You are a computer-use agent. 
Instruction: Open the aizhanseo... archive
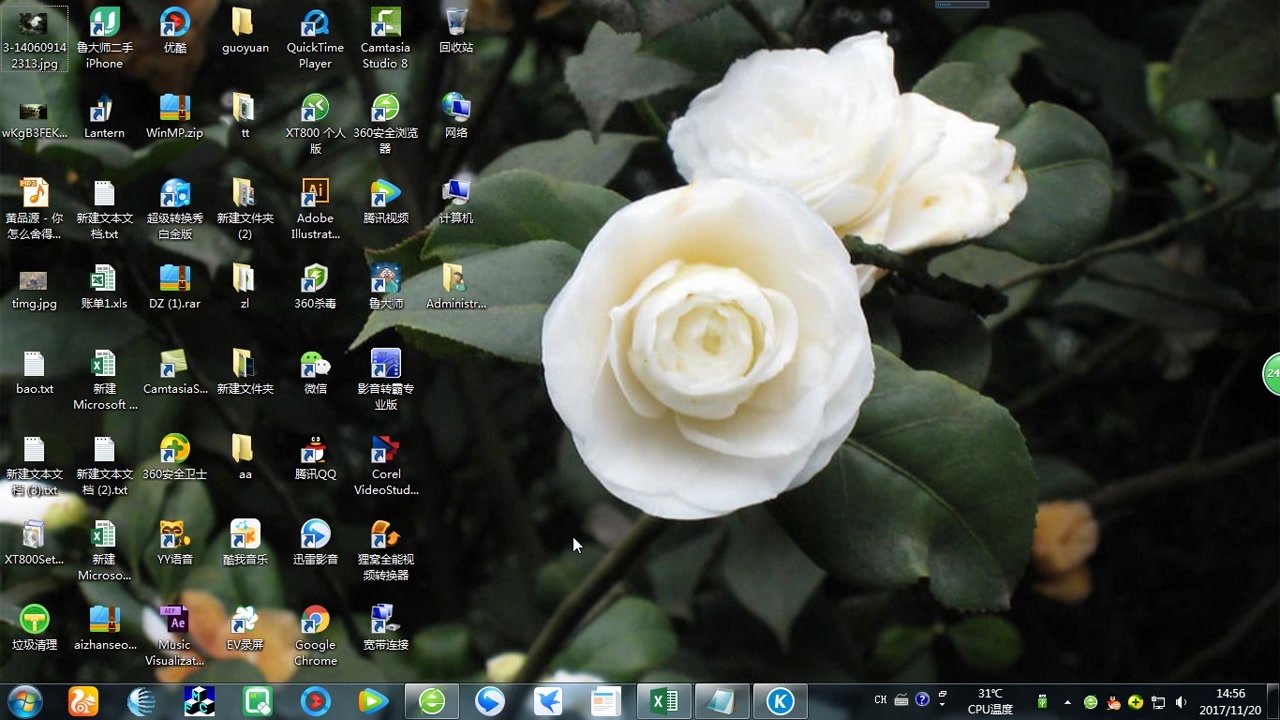coord(104,628)
